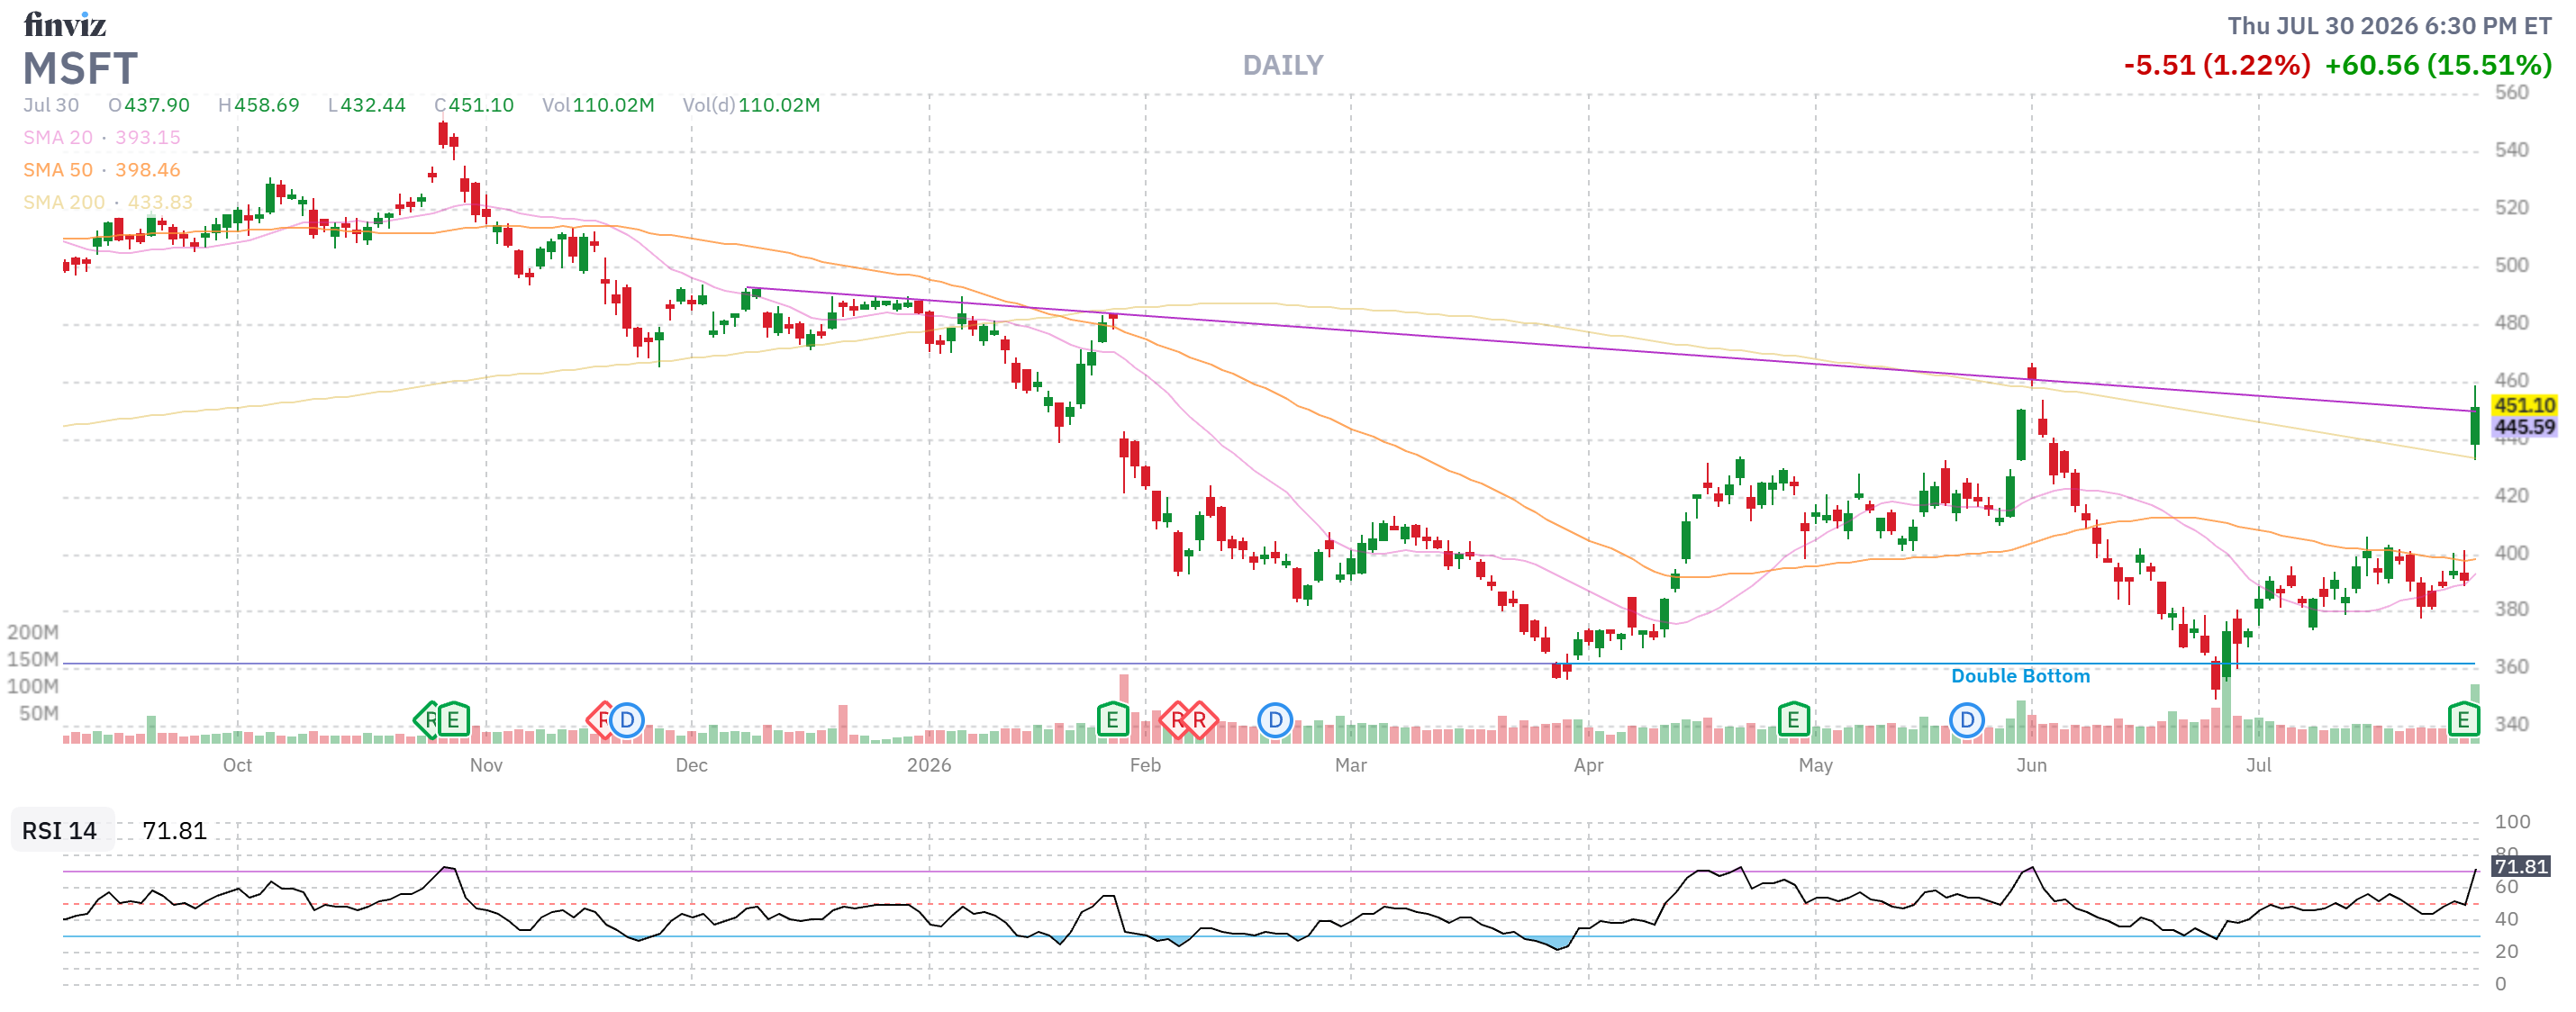Open the green E earnings marker before November

453,719
